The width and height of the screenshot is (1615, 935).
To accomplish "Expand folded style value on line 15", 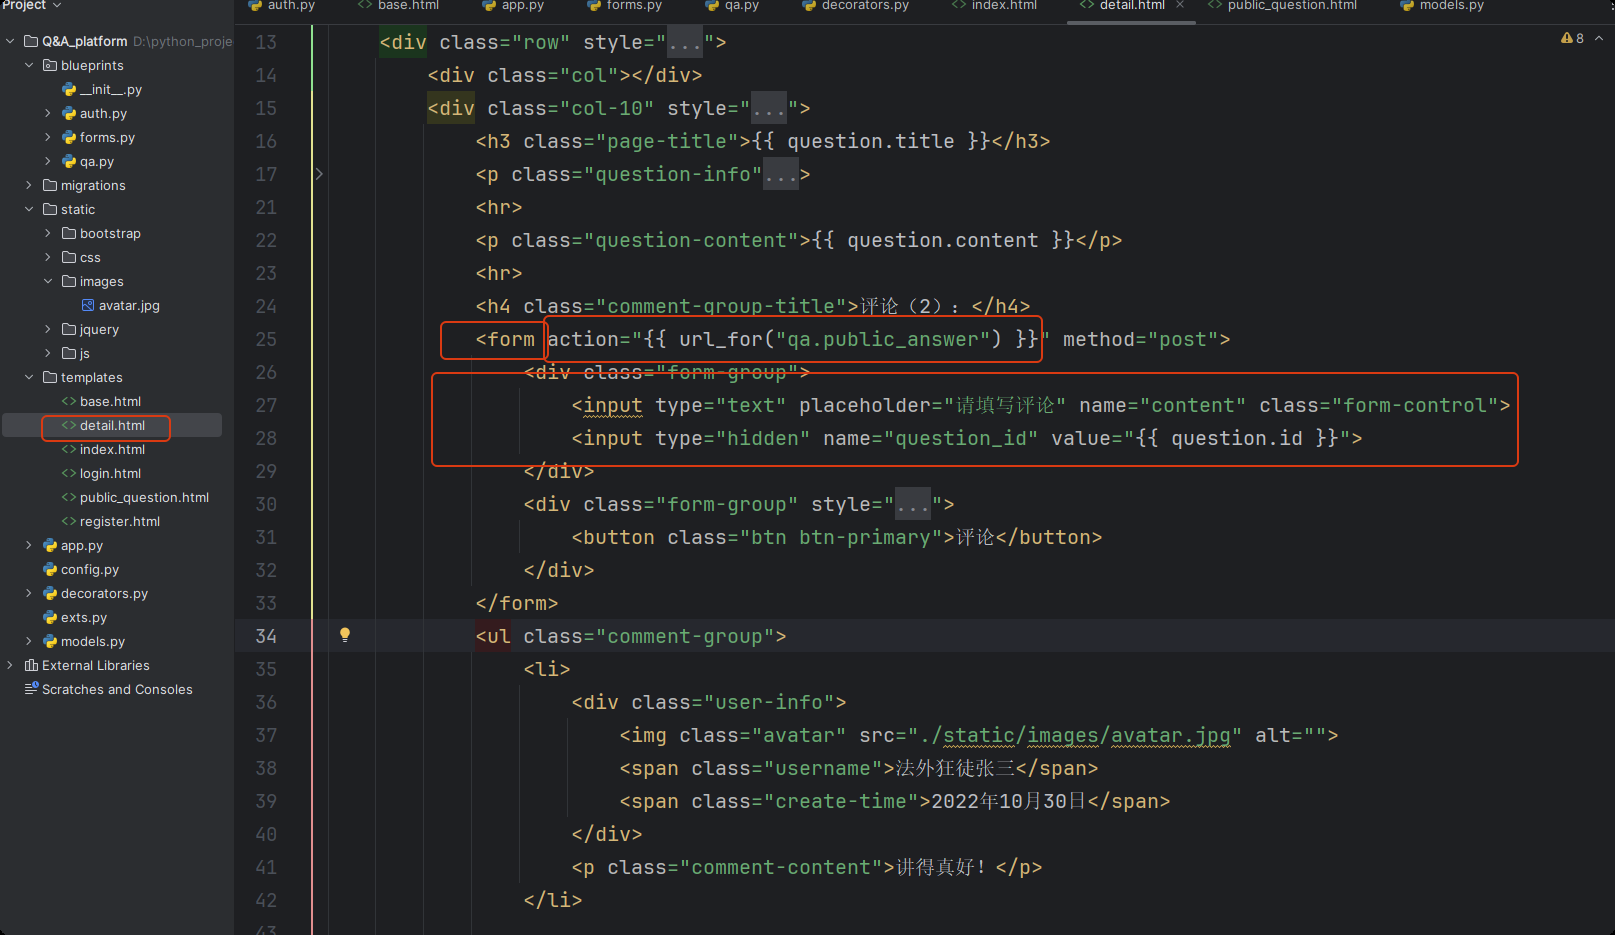I will coord(769,109).
